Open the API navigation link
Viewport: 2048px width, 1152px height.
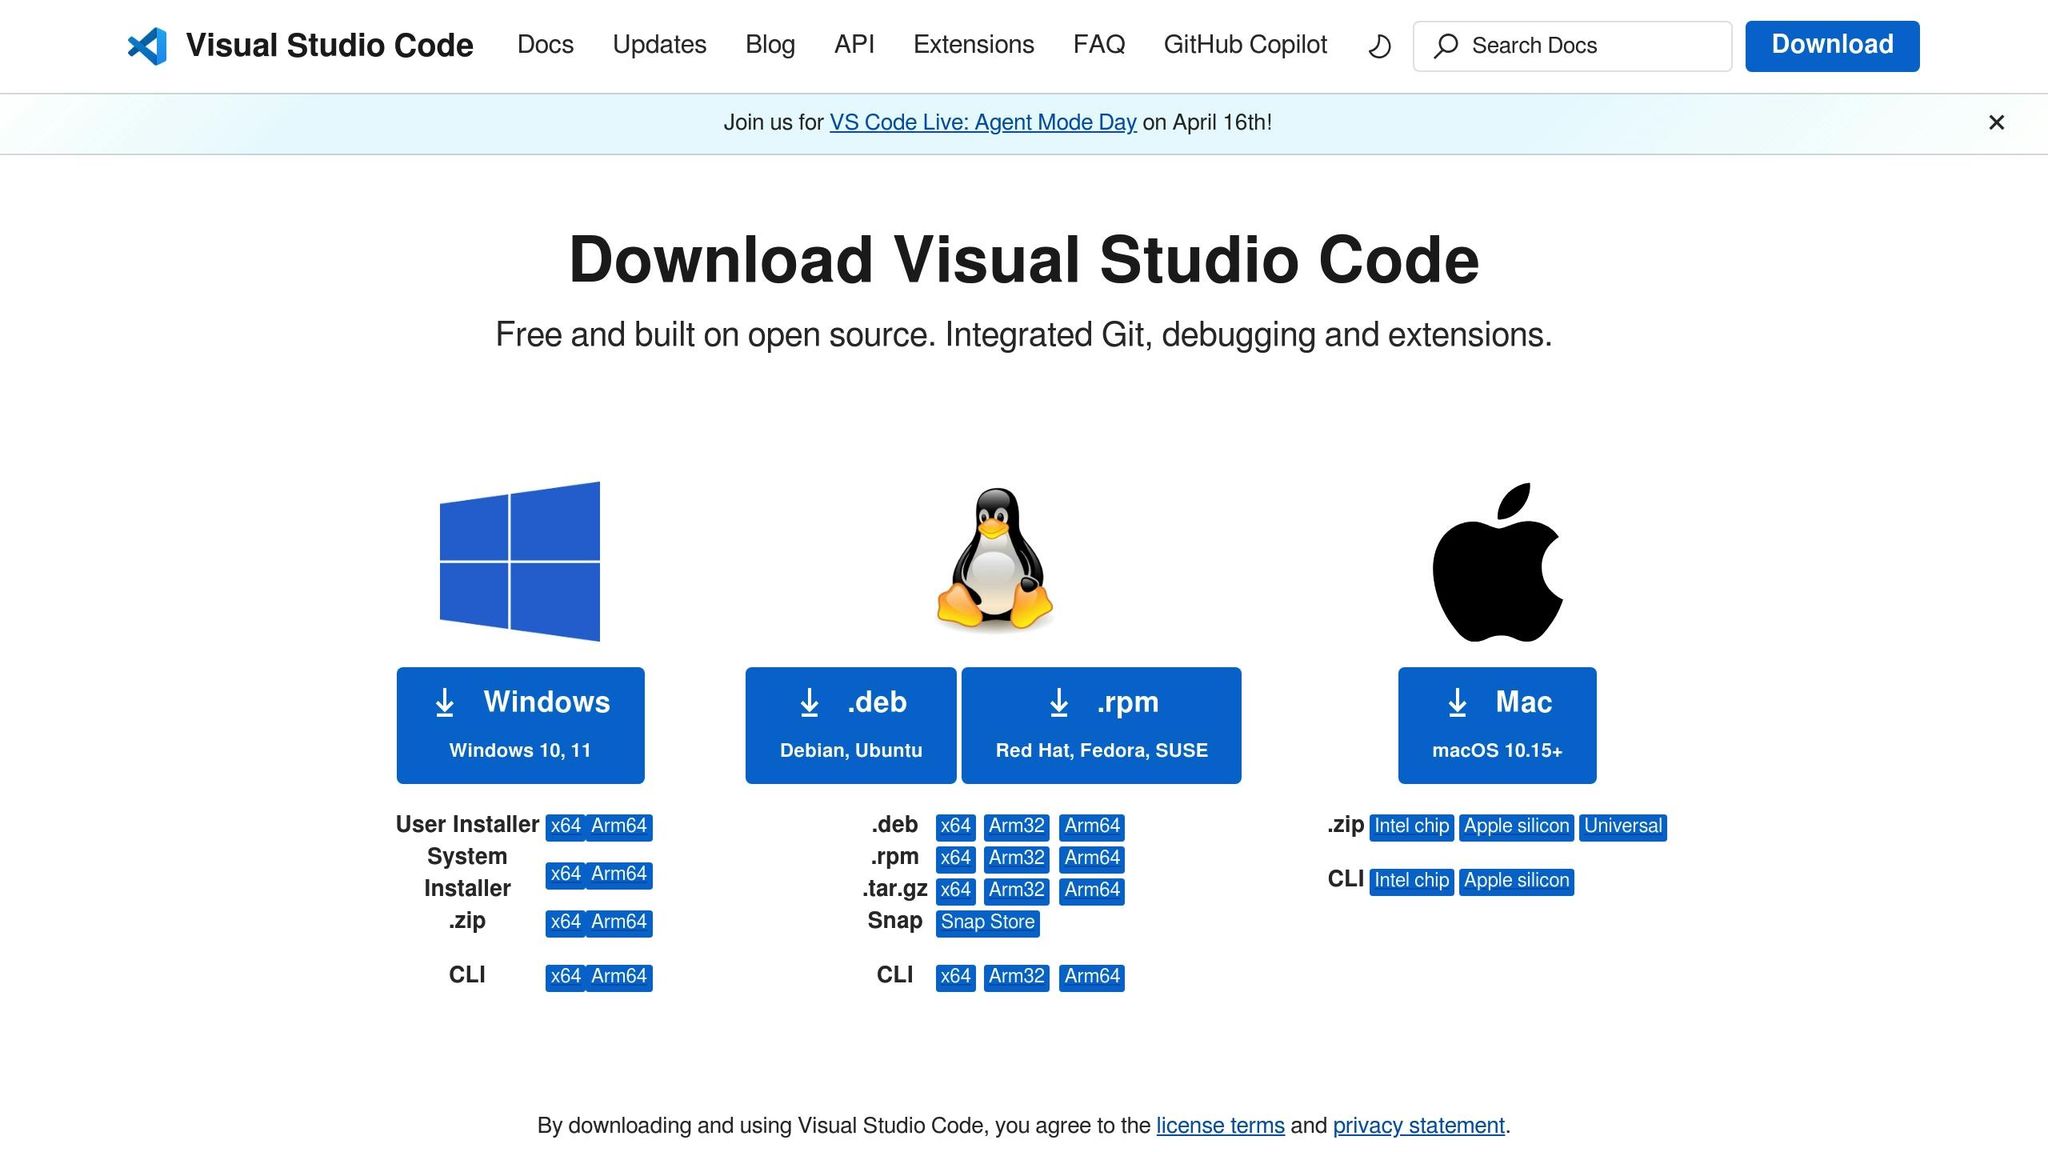tap(854, 45)
